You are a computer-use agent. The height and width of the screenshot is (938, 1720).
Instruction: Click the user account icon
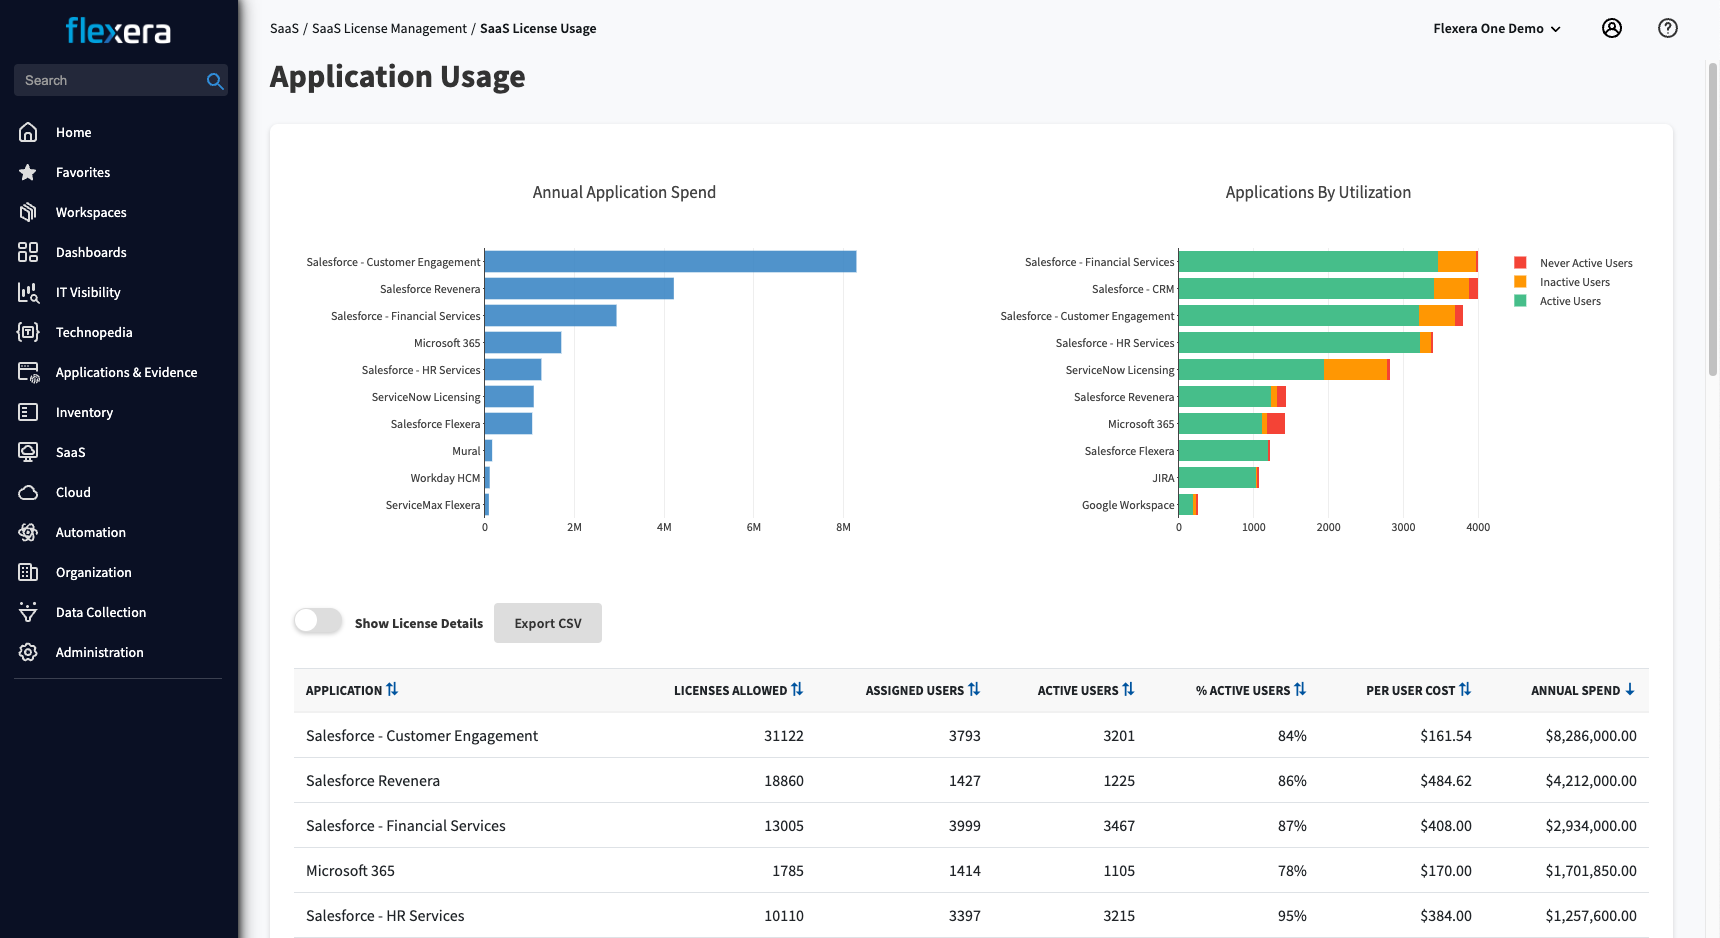pos(1611,28)
